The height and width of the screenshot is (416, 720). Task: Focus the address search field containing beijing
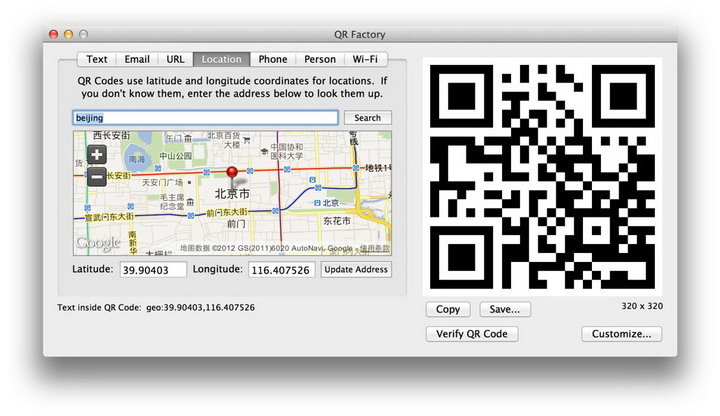pos(205,118)
